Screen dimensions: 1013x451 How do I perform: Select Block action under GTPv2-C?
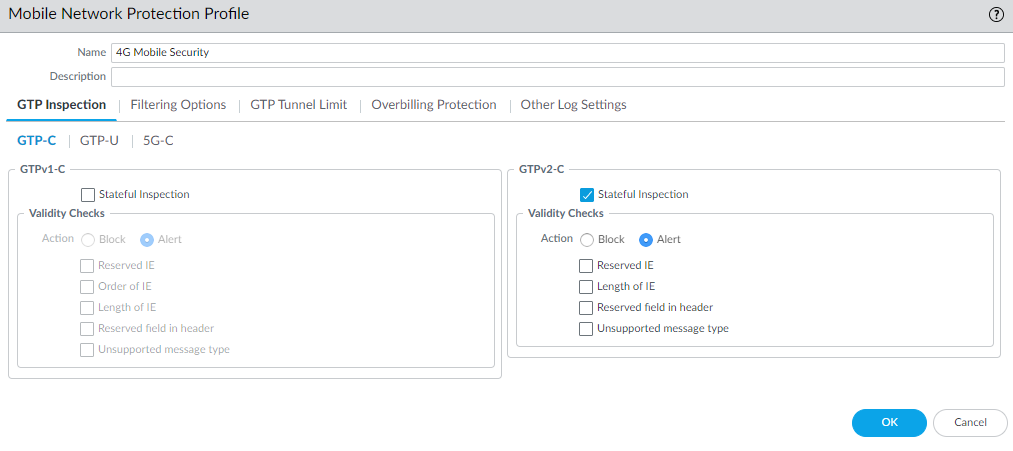[587, 240]
